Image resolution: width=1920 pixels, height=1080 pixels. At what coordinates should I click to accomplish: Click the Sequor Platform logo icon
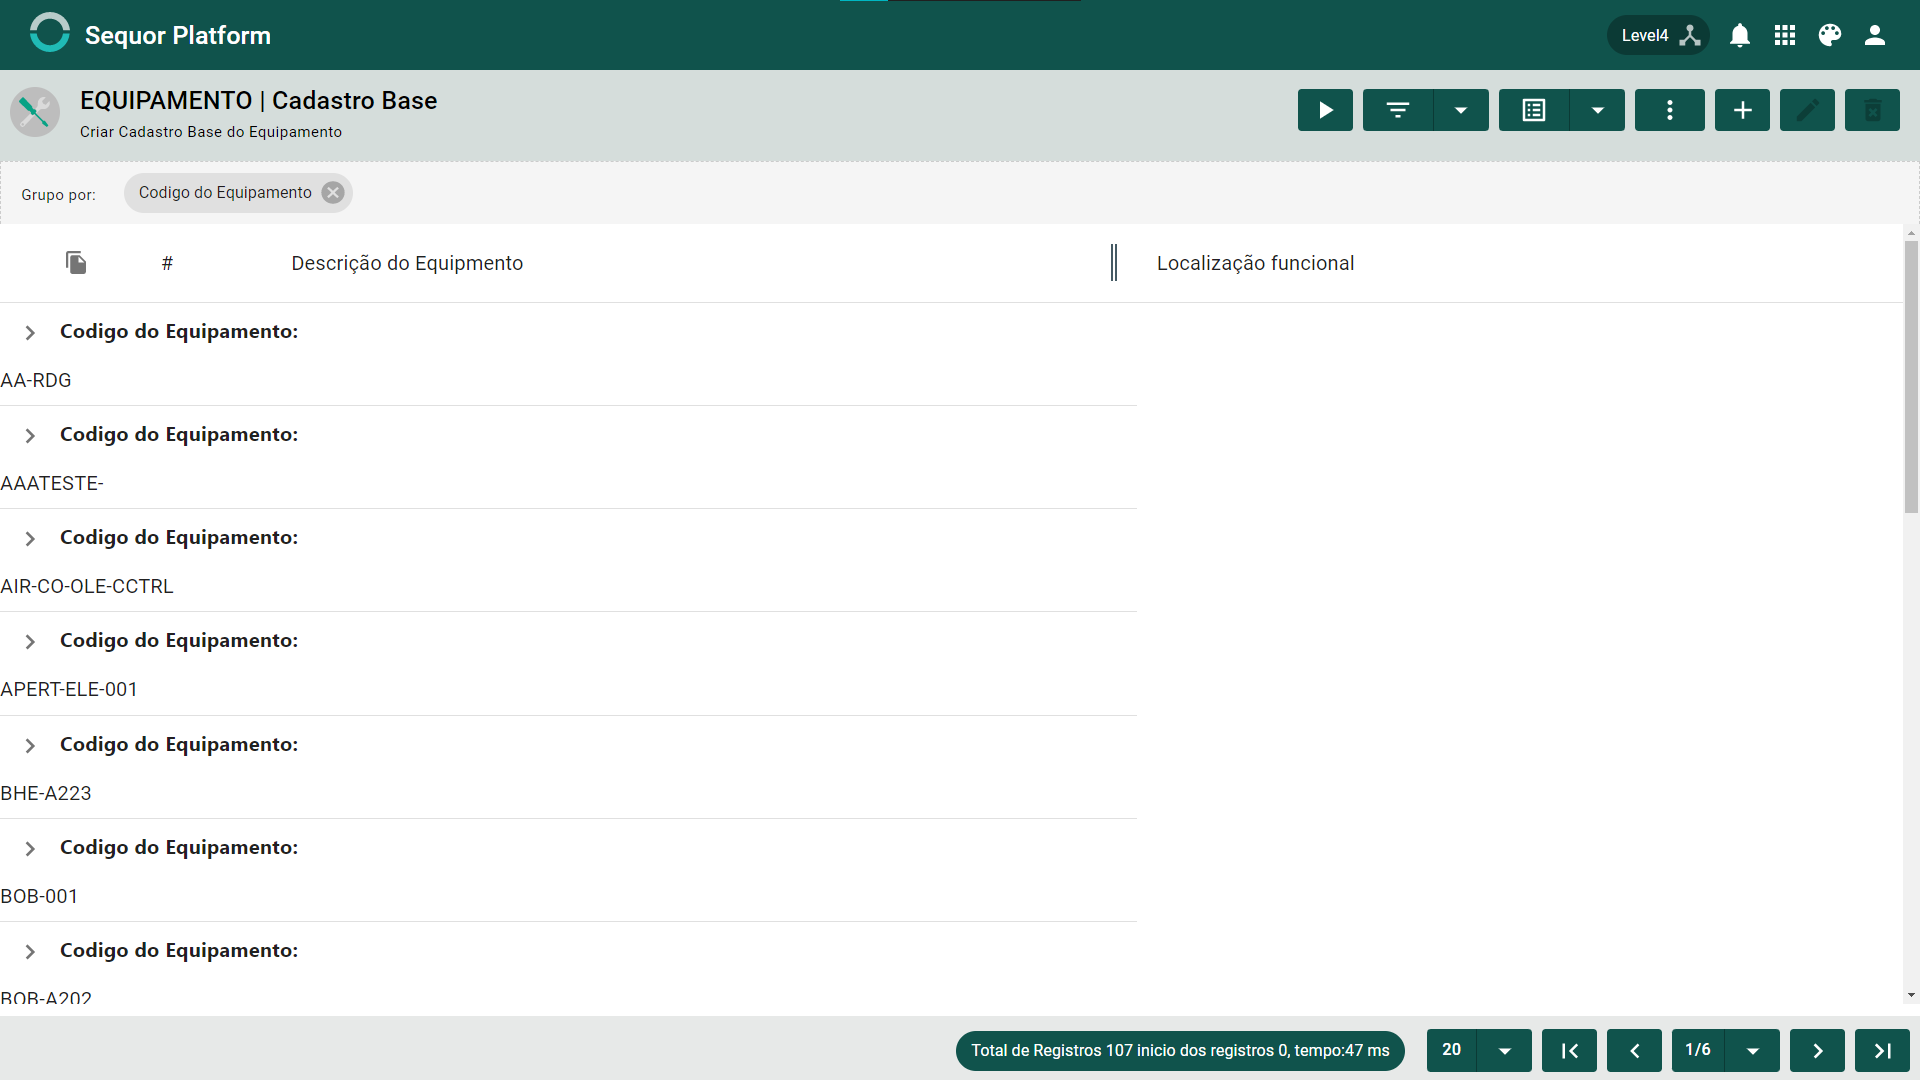[x=49, y=33]
